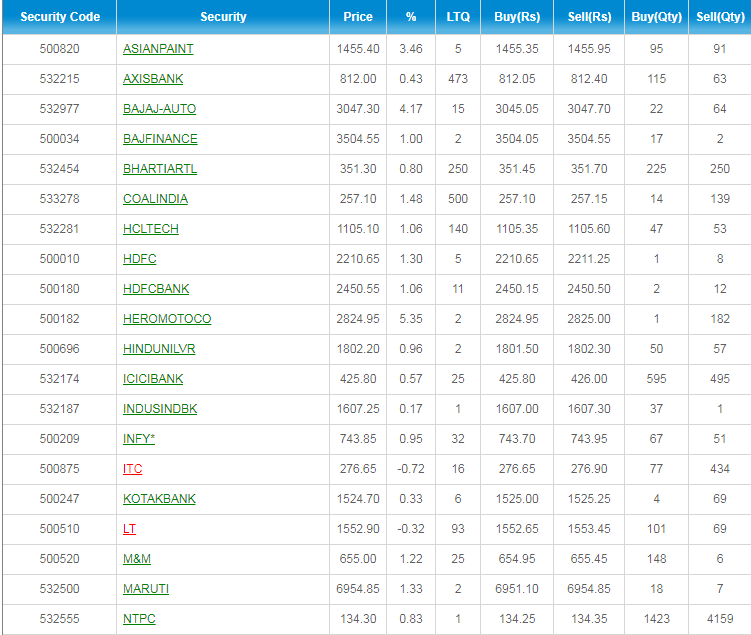Open the HEROMOTOCO security link
This screenshot has width=751, height=635.
pyautogui.click(x=167, y=319)
